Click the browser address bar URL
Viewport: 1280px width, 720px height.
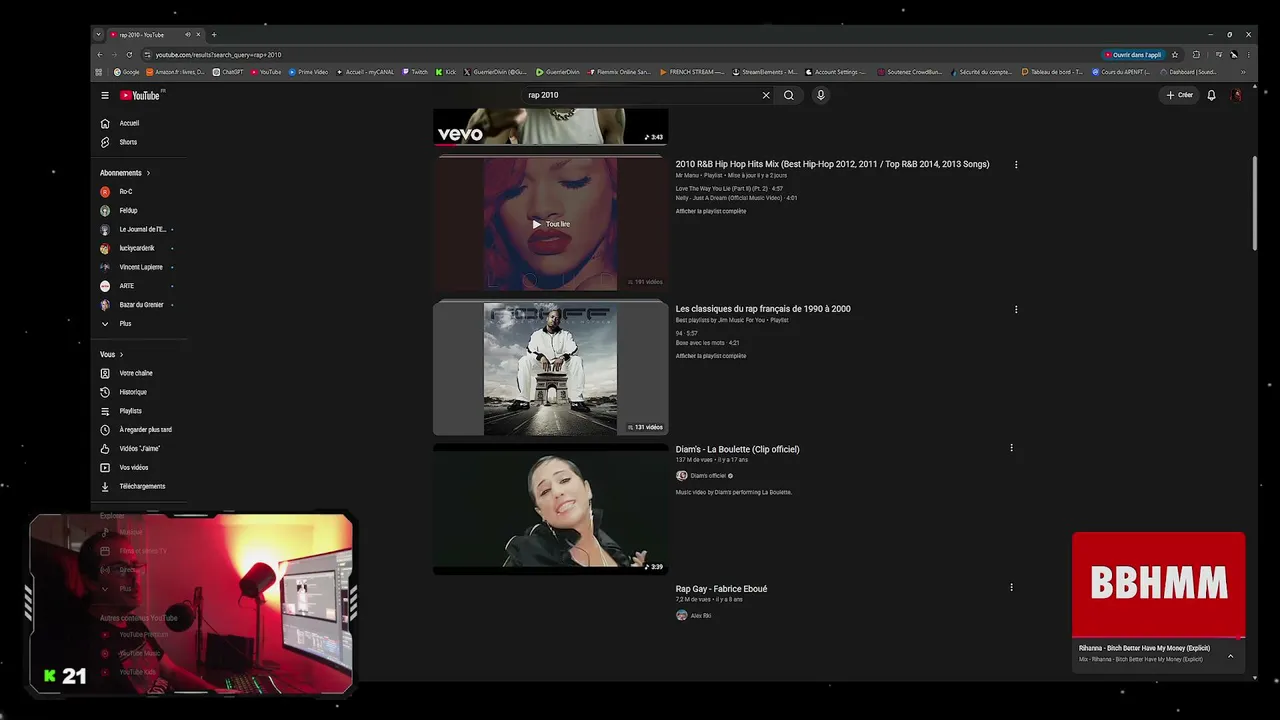point(218,55)
